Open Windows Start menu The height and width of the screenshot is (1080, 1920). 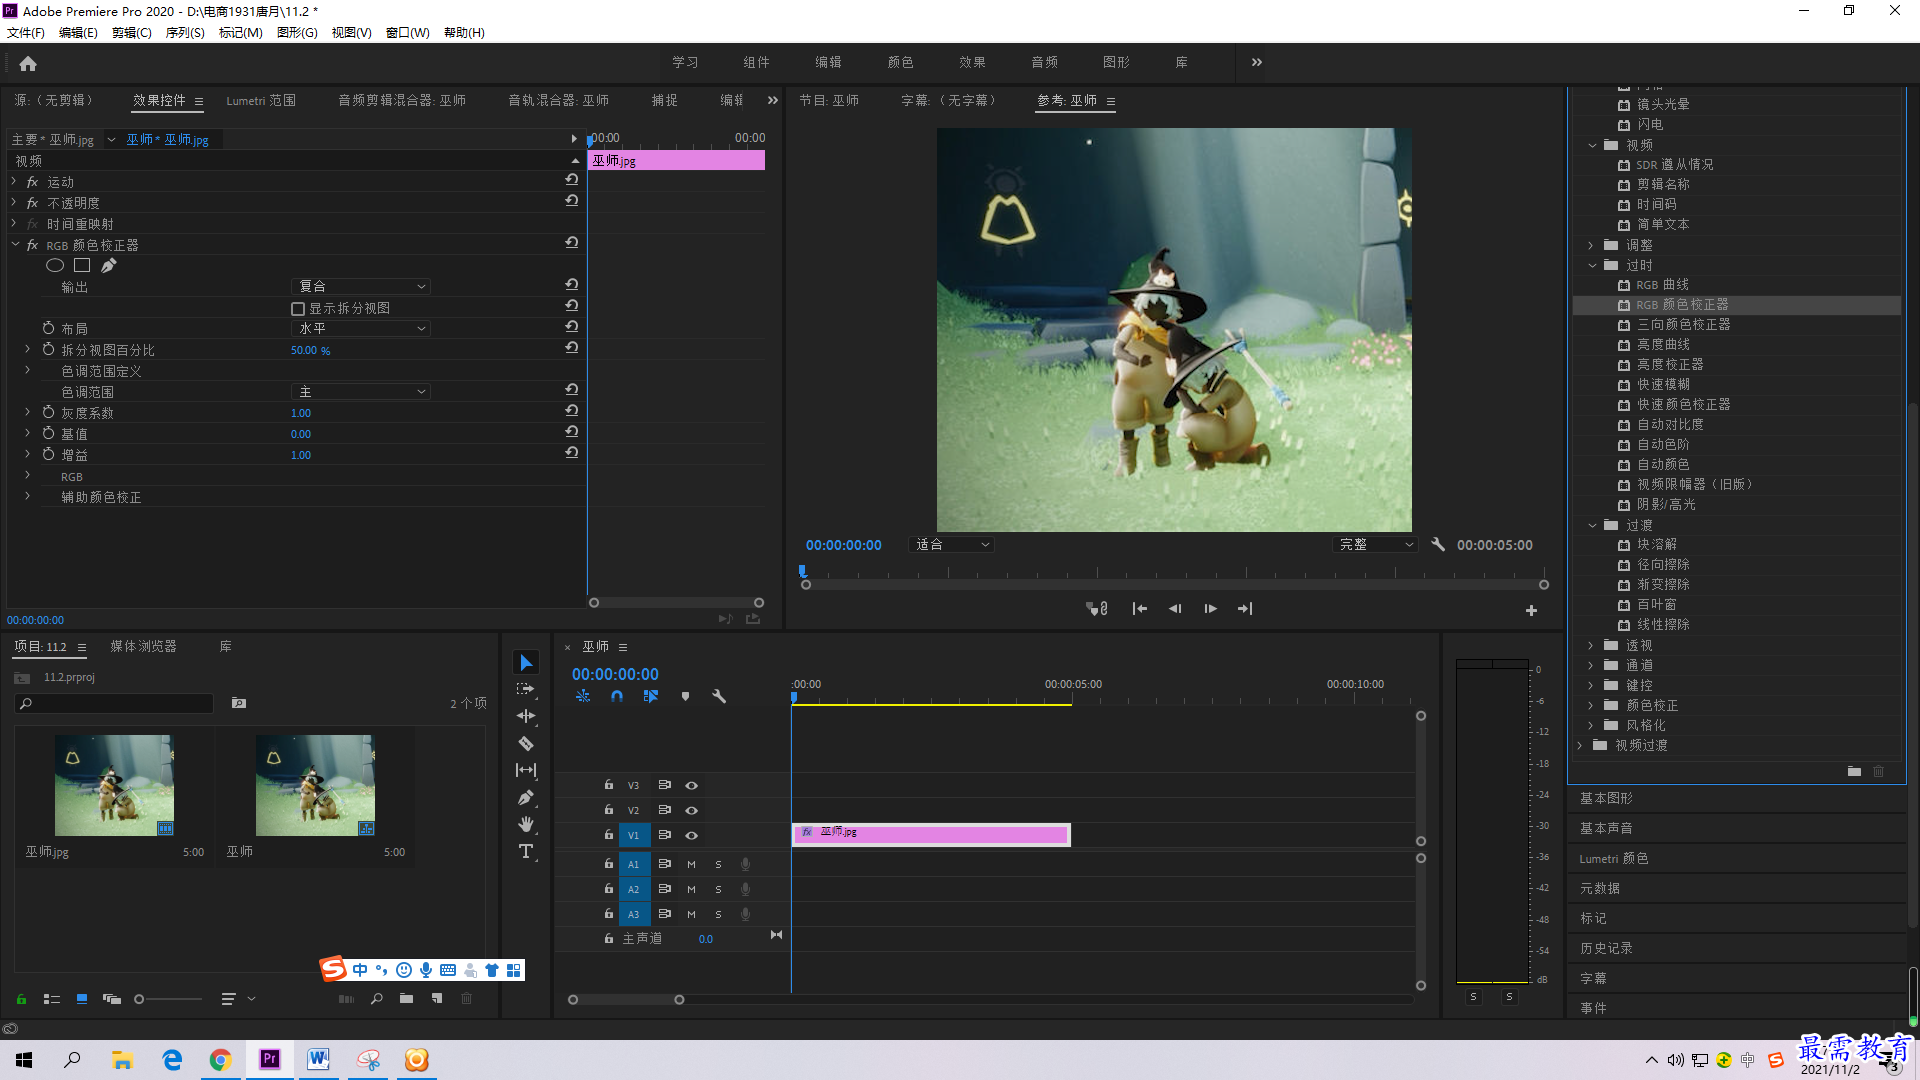click(x=24, y=1059)
